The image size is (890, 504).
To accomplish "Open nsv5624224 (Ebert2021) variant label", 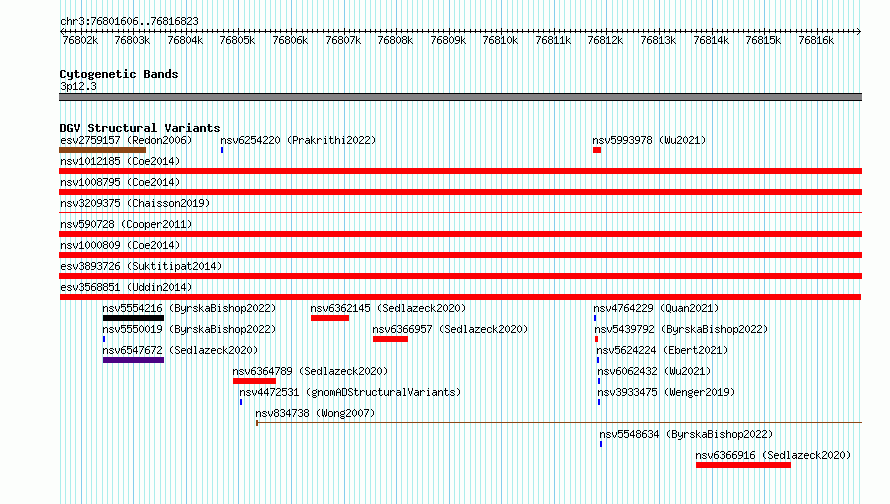I will [x=662, y=350].
